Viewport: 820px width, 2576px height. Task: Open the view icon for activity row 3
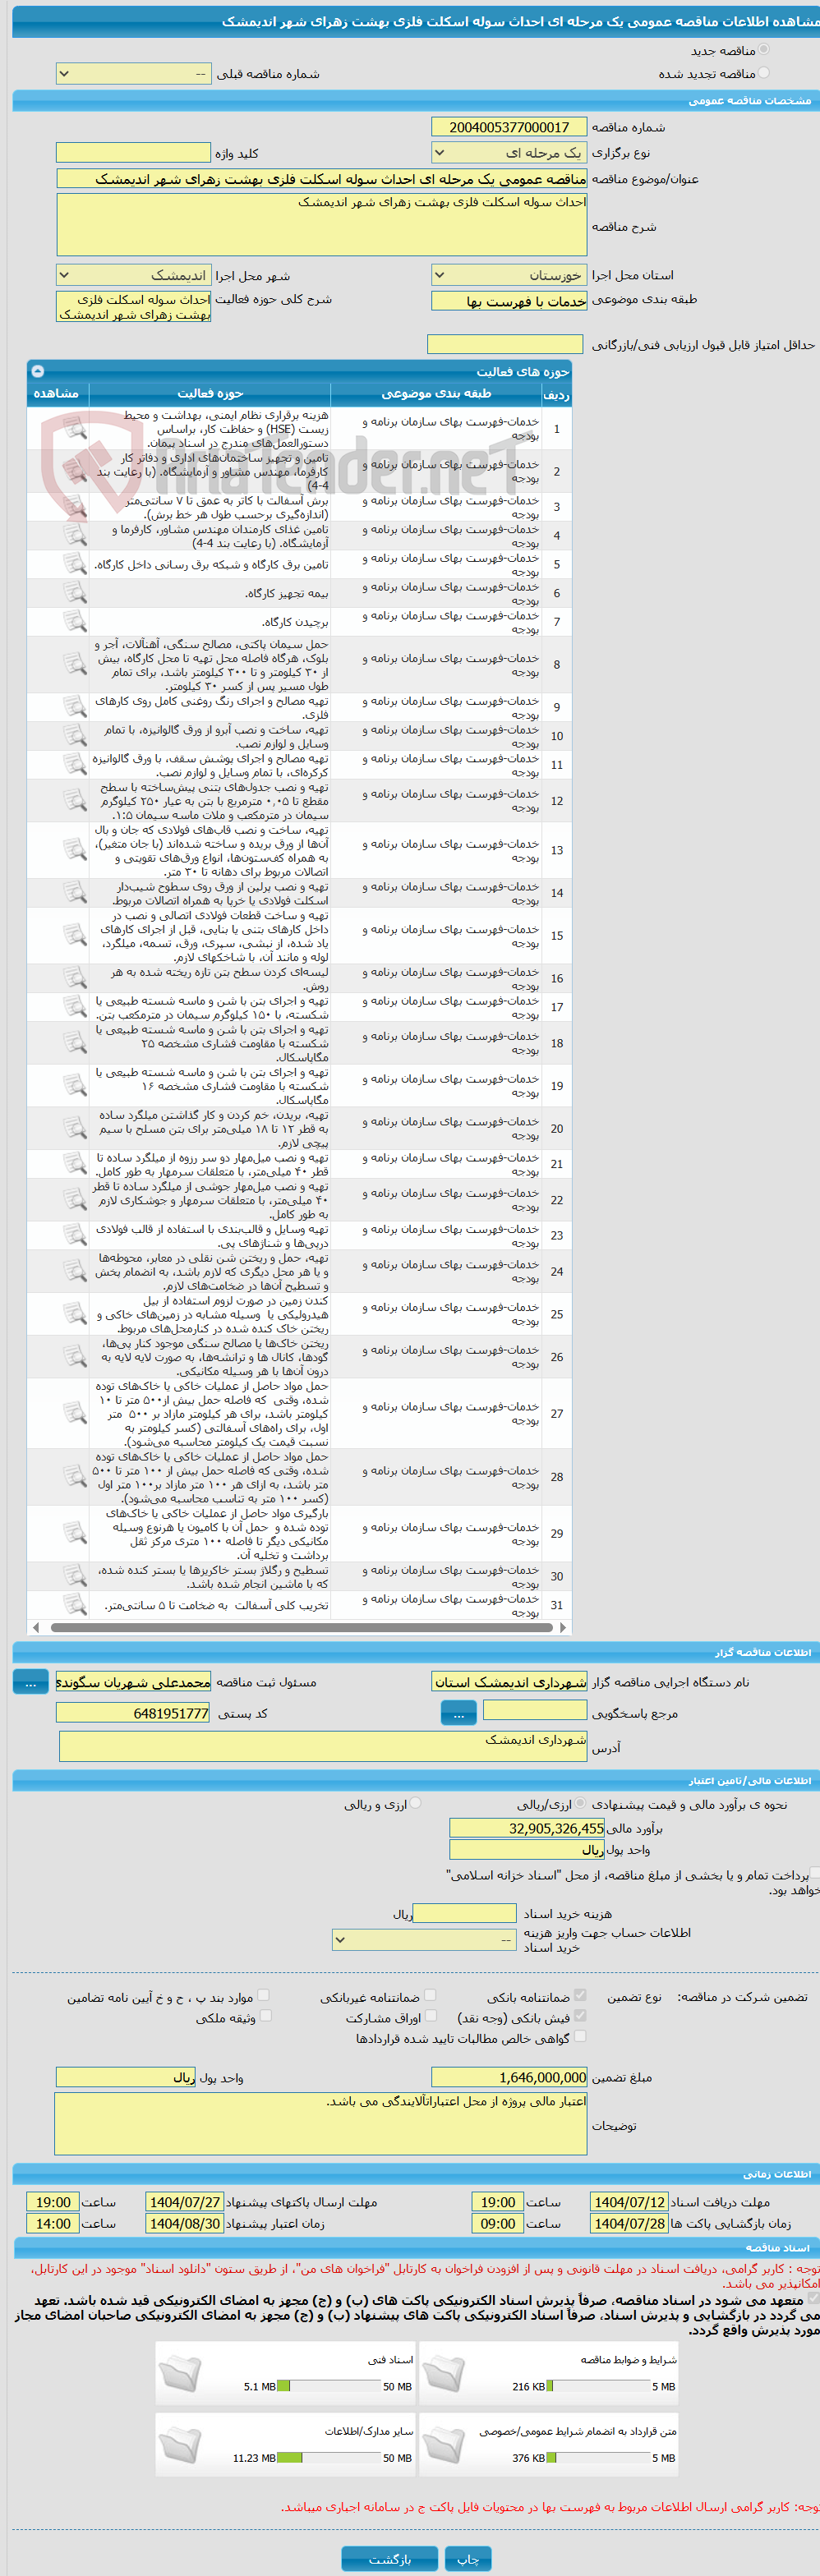click(75, 507)
